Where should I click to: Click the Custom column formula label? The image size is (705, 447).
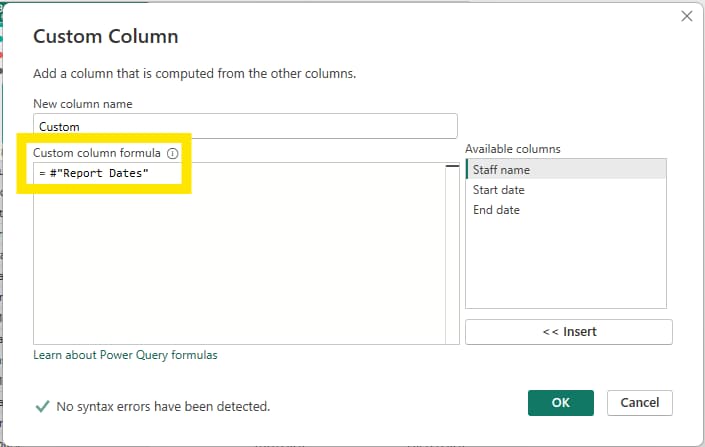click(97, 153)
